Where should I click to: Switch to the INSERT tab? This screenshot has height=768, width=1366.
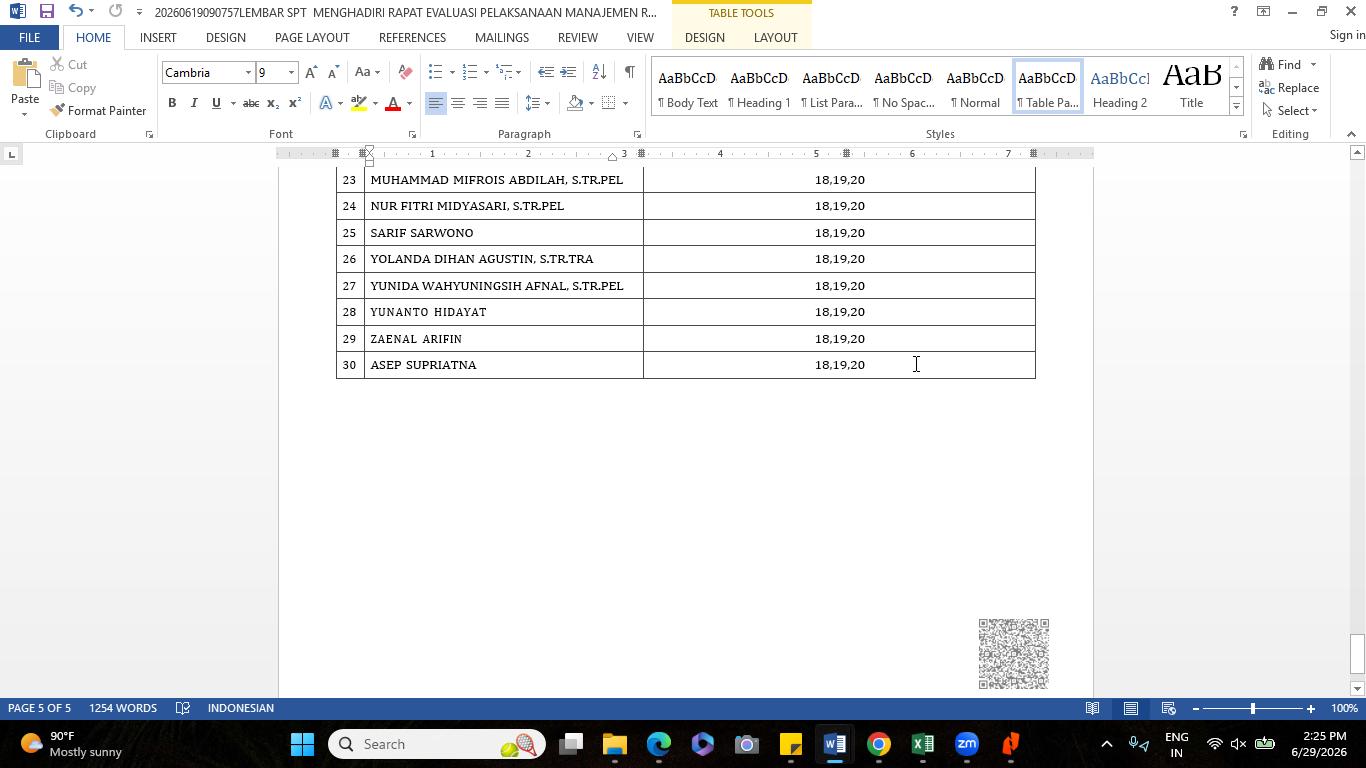pos(158,37)
